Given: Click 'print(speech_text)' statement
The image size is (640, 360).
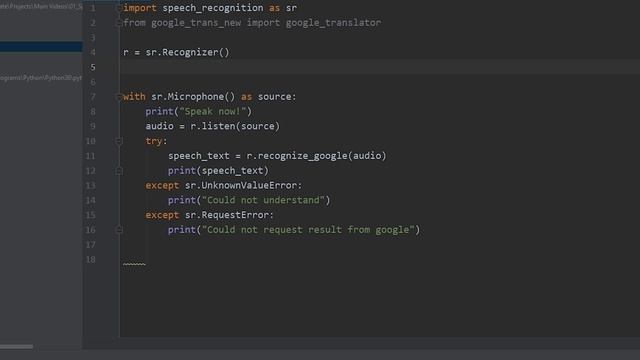Looking at the screenshot, I should click(218, 171).
